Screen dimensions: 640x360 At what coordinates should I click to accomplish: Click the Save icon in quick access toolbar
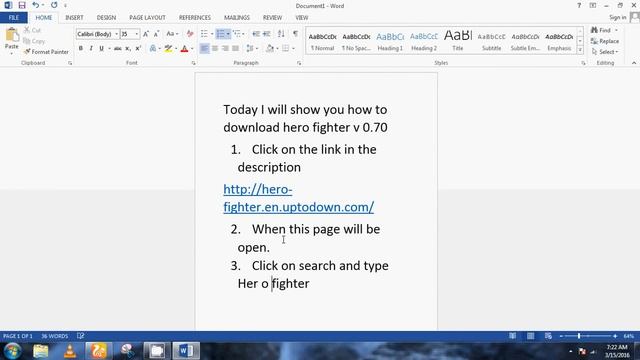click(x=22, y=5)
